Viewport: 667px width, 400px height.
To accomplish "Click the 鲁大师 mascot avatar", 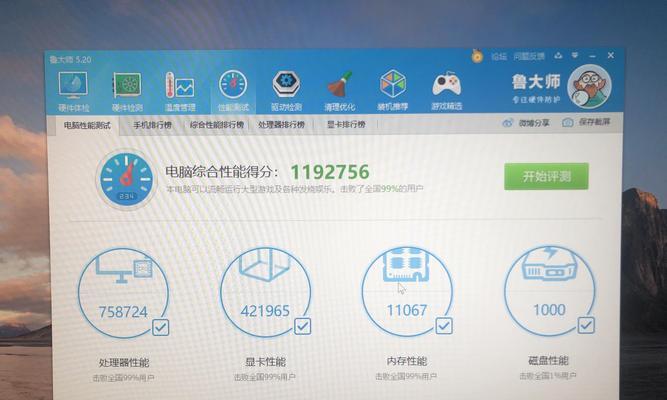I will pyautogui.click(x=589, y=86).
